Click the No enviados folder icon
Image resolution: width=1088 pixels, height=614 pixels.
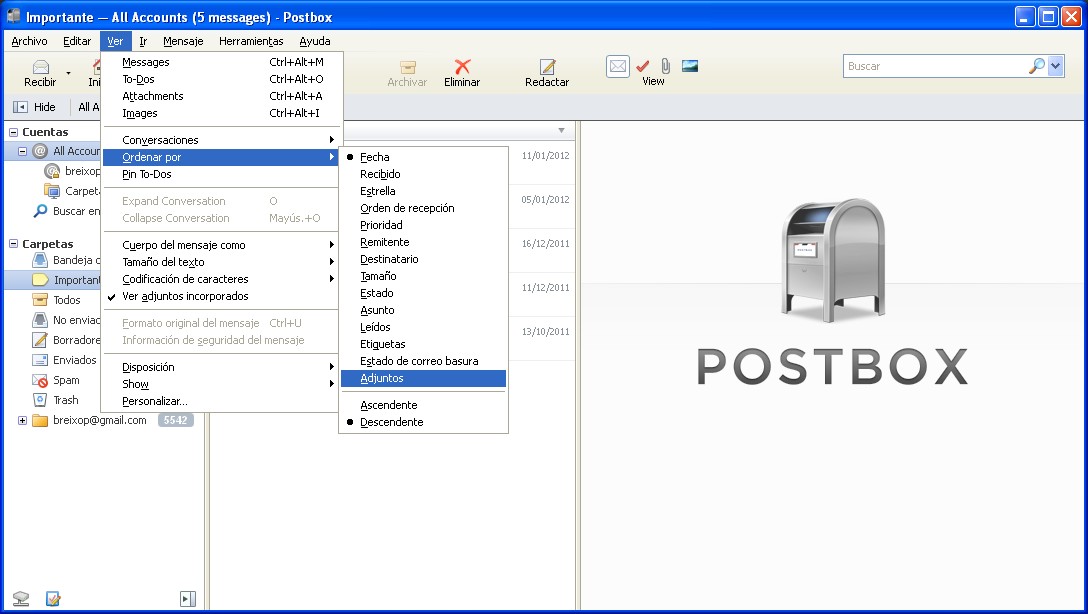[40, 320]
